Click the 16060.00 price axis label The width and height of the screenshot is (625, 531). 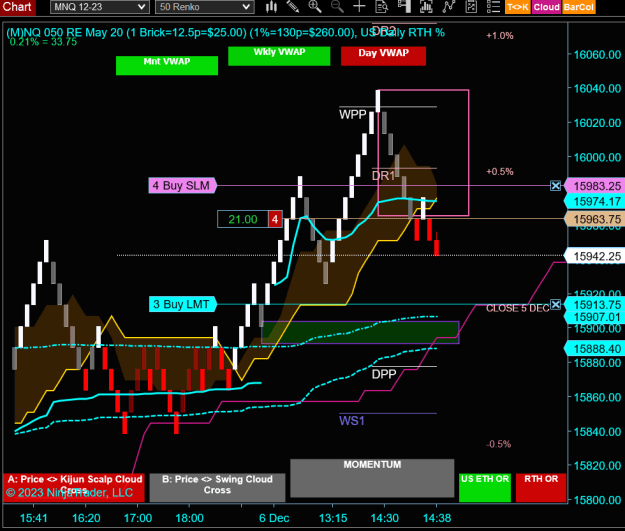click(x=597, y=54)
